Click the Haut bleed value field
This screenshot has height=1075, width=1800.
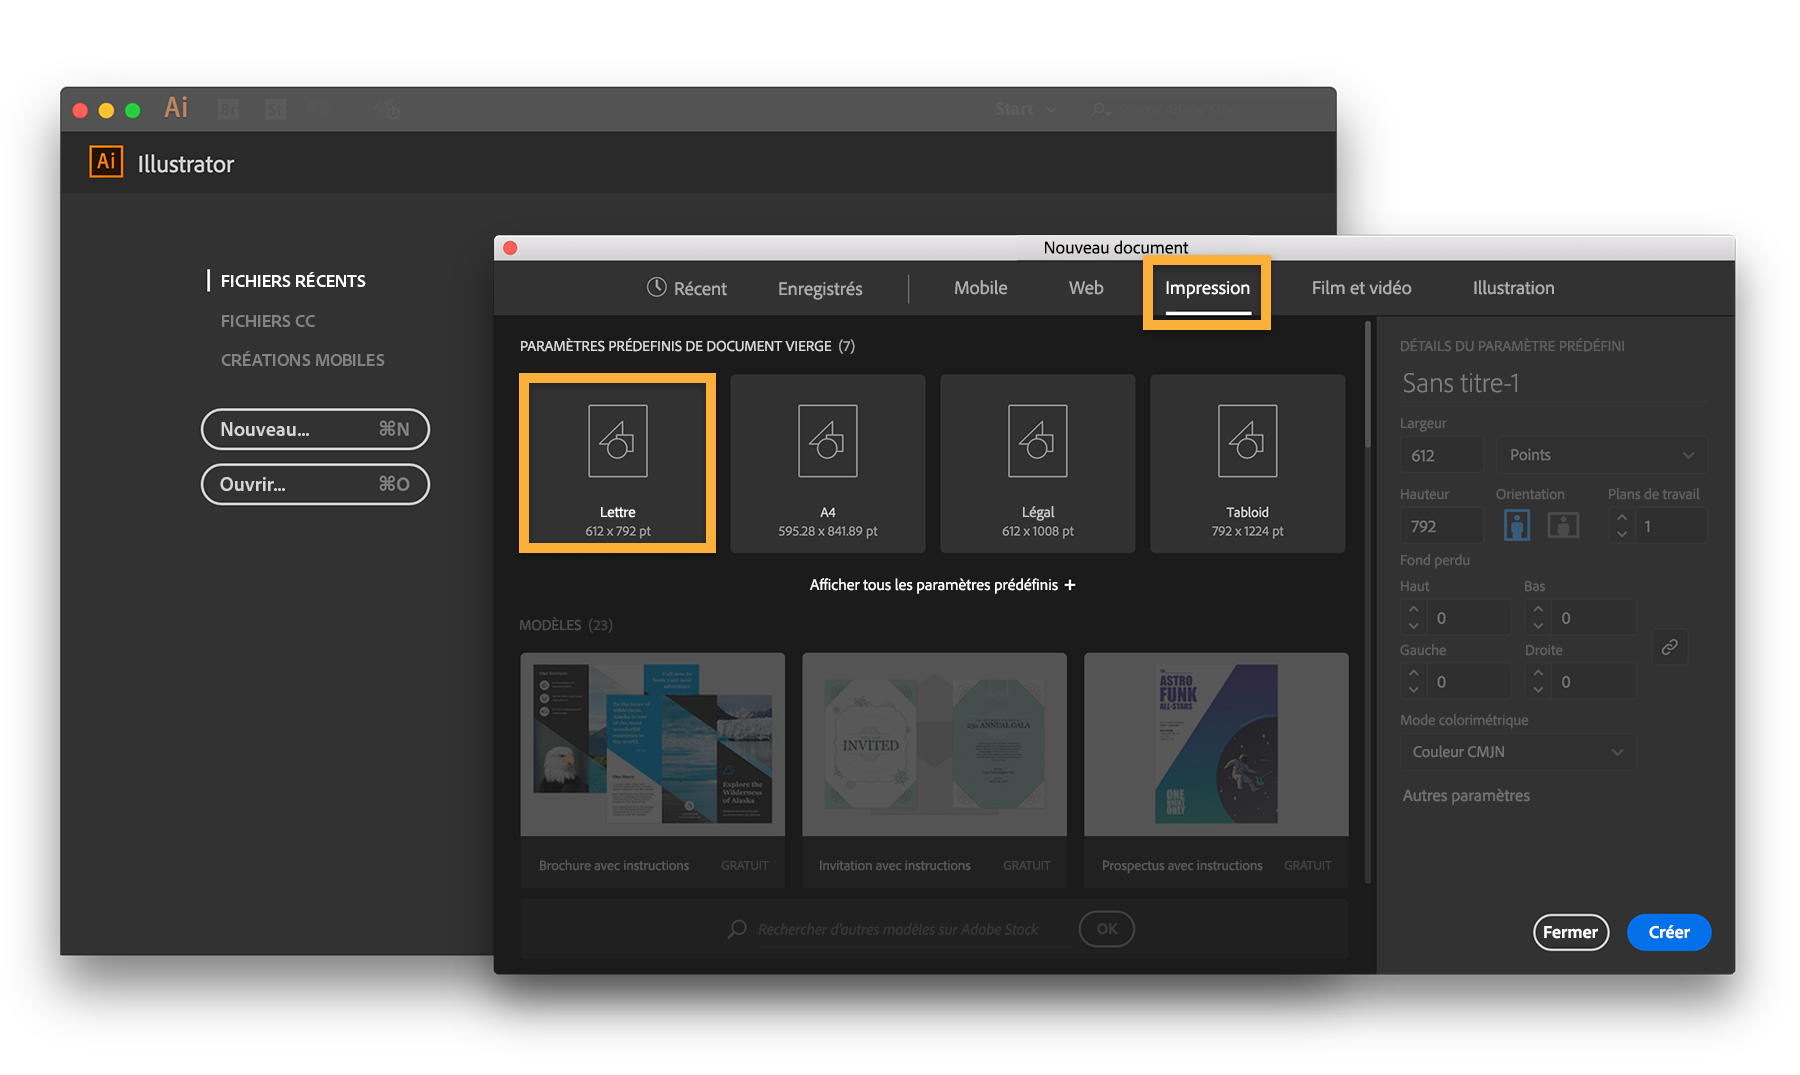(x=1468, y=618)
